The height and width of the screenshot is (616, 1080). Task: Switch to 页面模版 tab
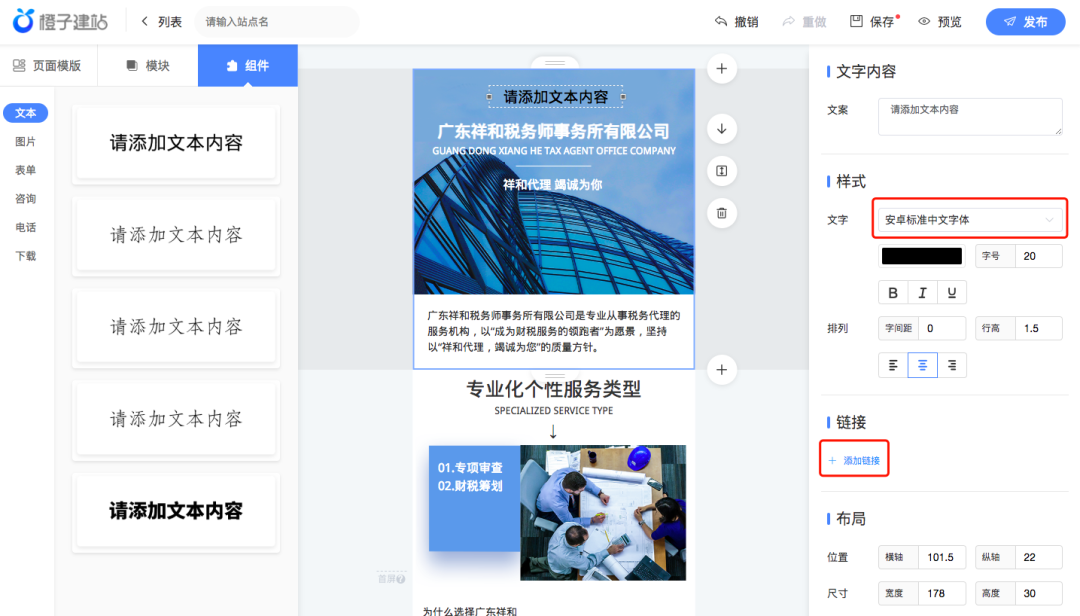[x=48, y=65]
